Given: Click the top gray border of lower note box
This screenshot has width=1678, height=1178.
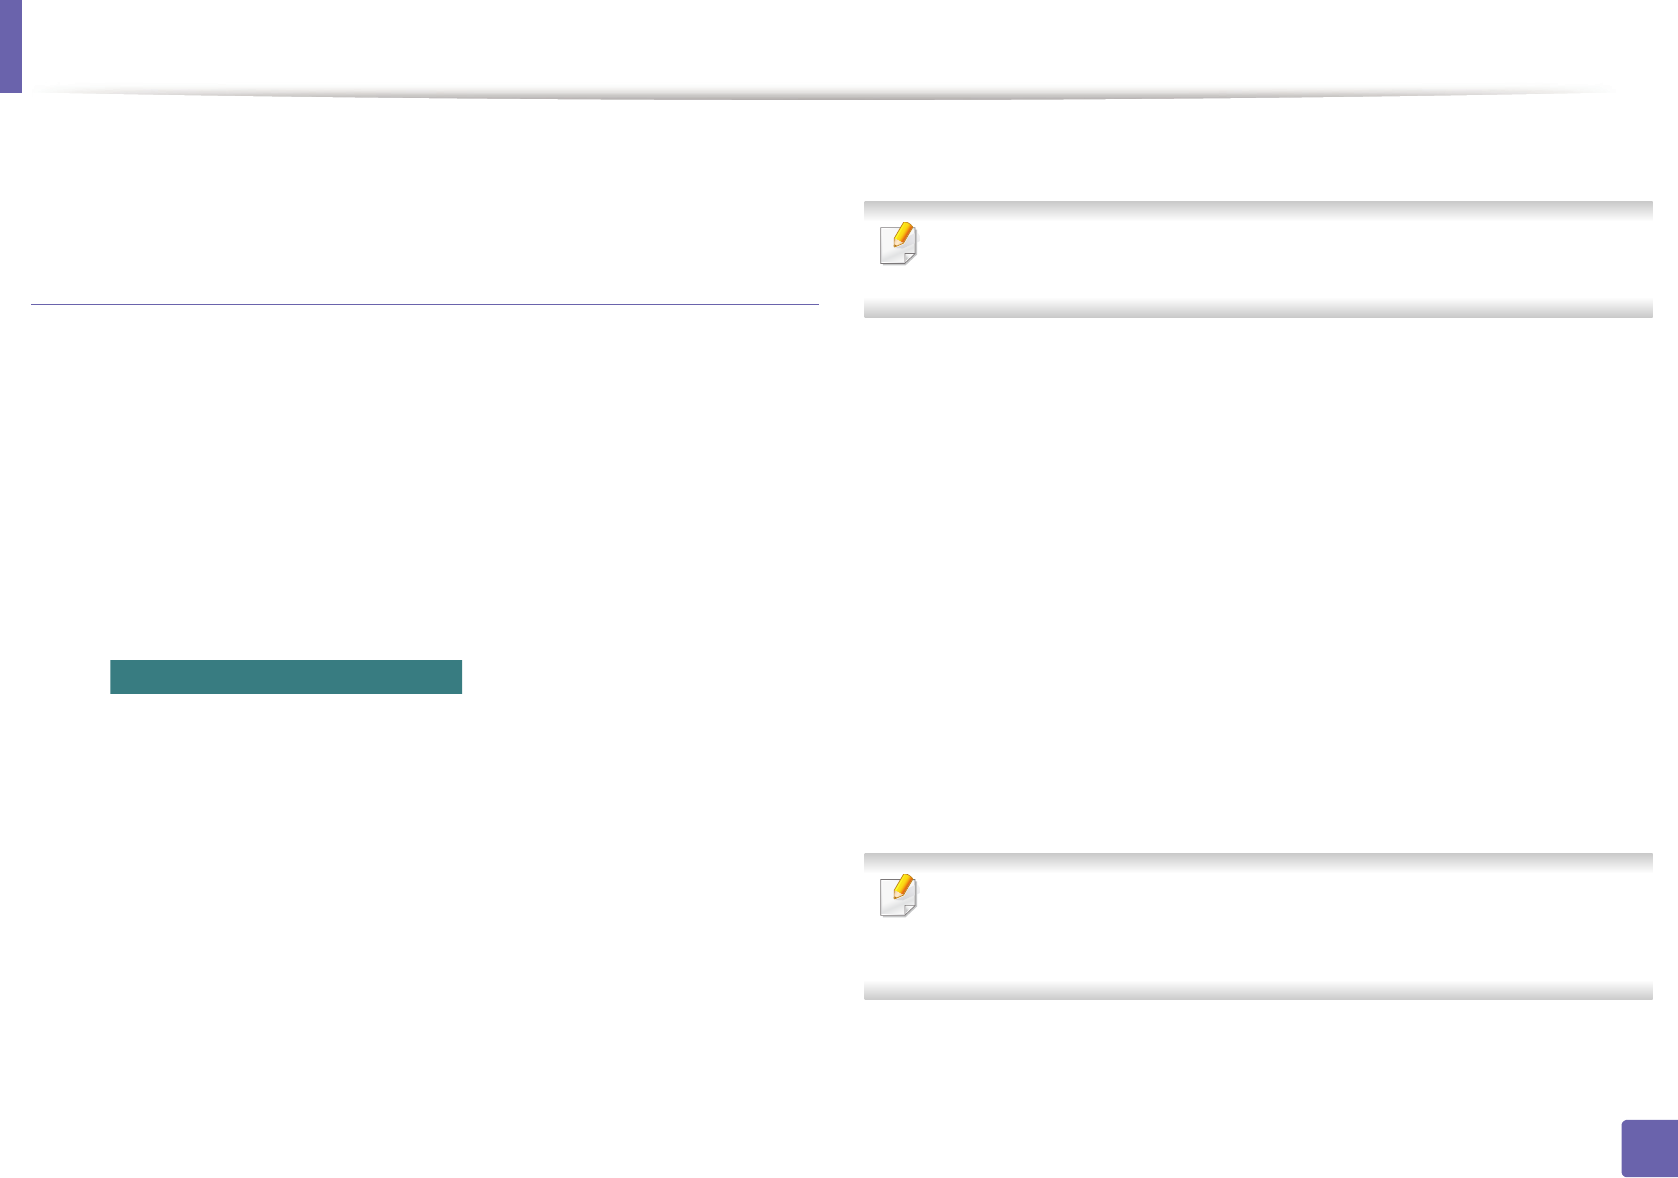Looking at the screenshot, I should (x=1257, y=859).
